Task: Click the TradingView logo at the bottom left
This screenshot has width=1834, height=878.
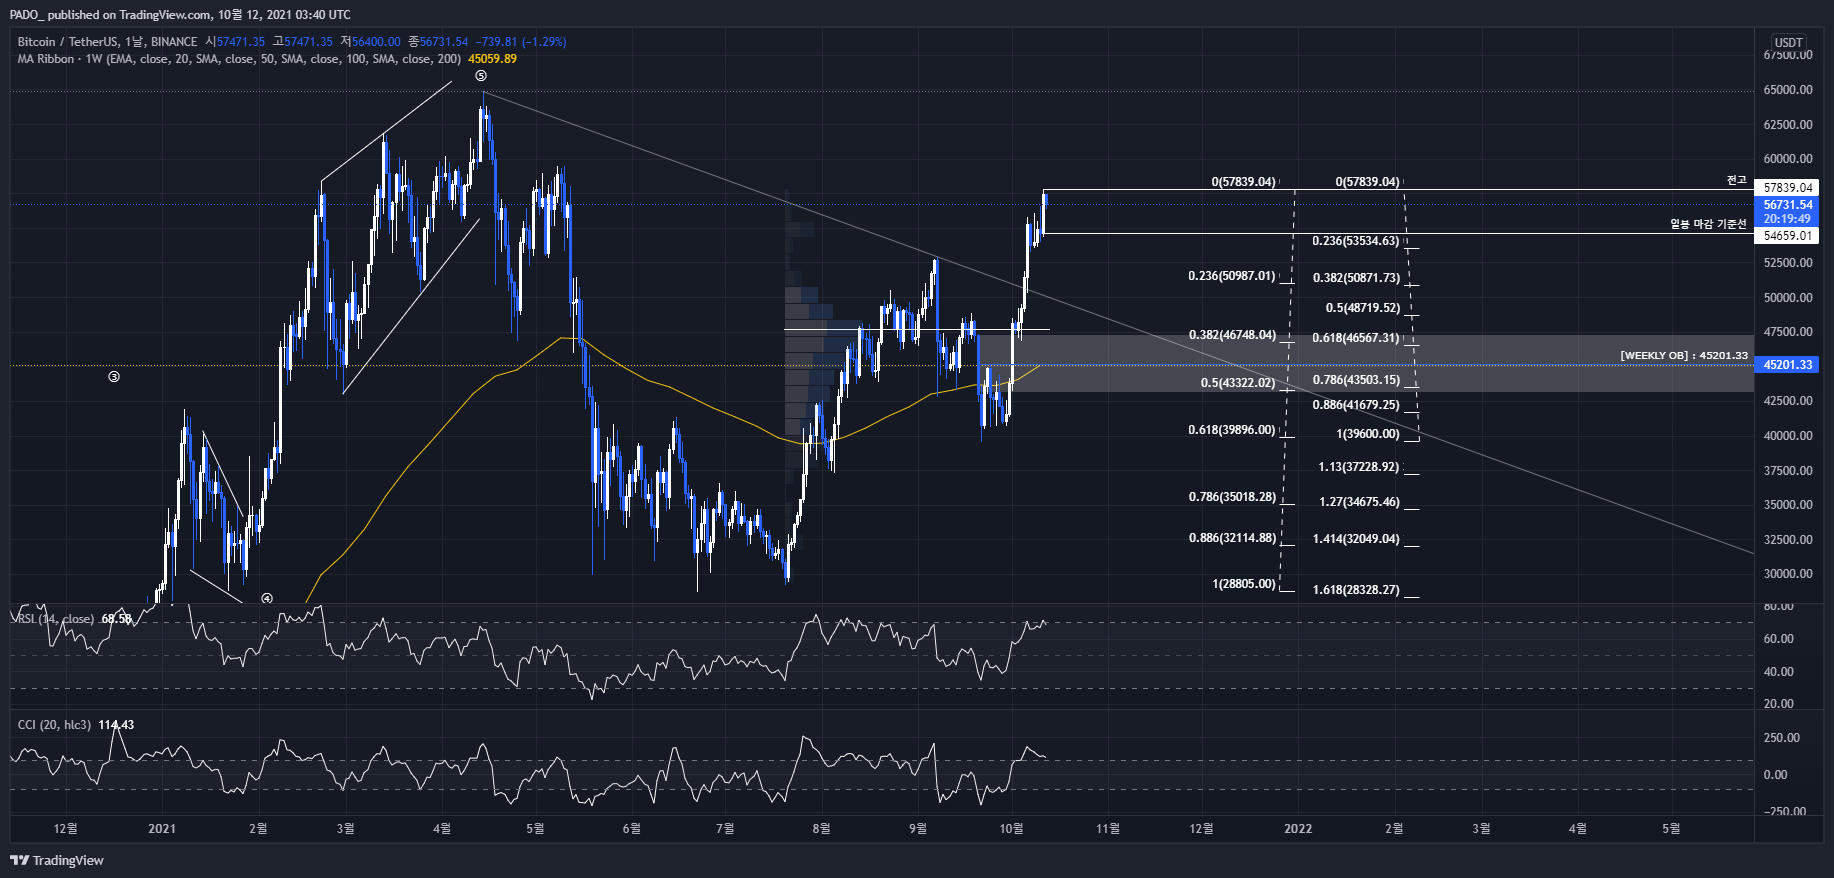Action: (x=57, y=860)
